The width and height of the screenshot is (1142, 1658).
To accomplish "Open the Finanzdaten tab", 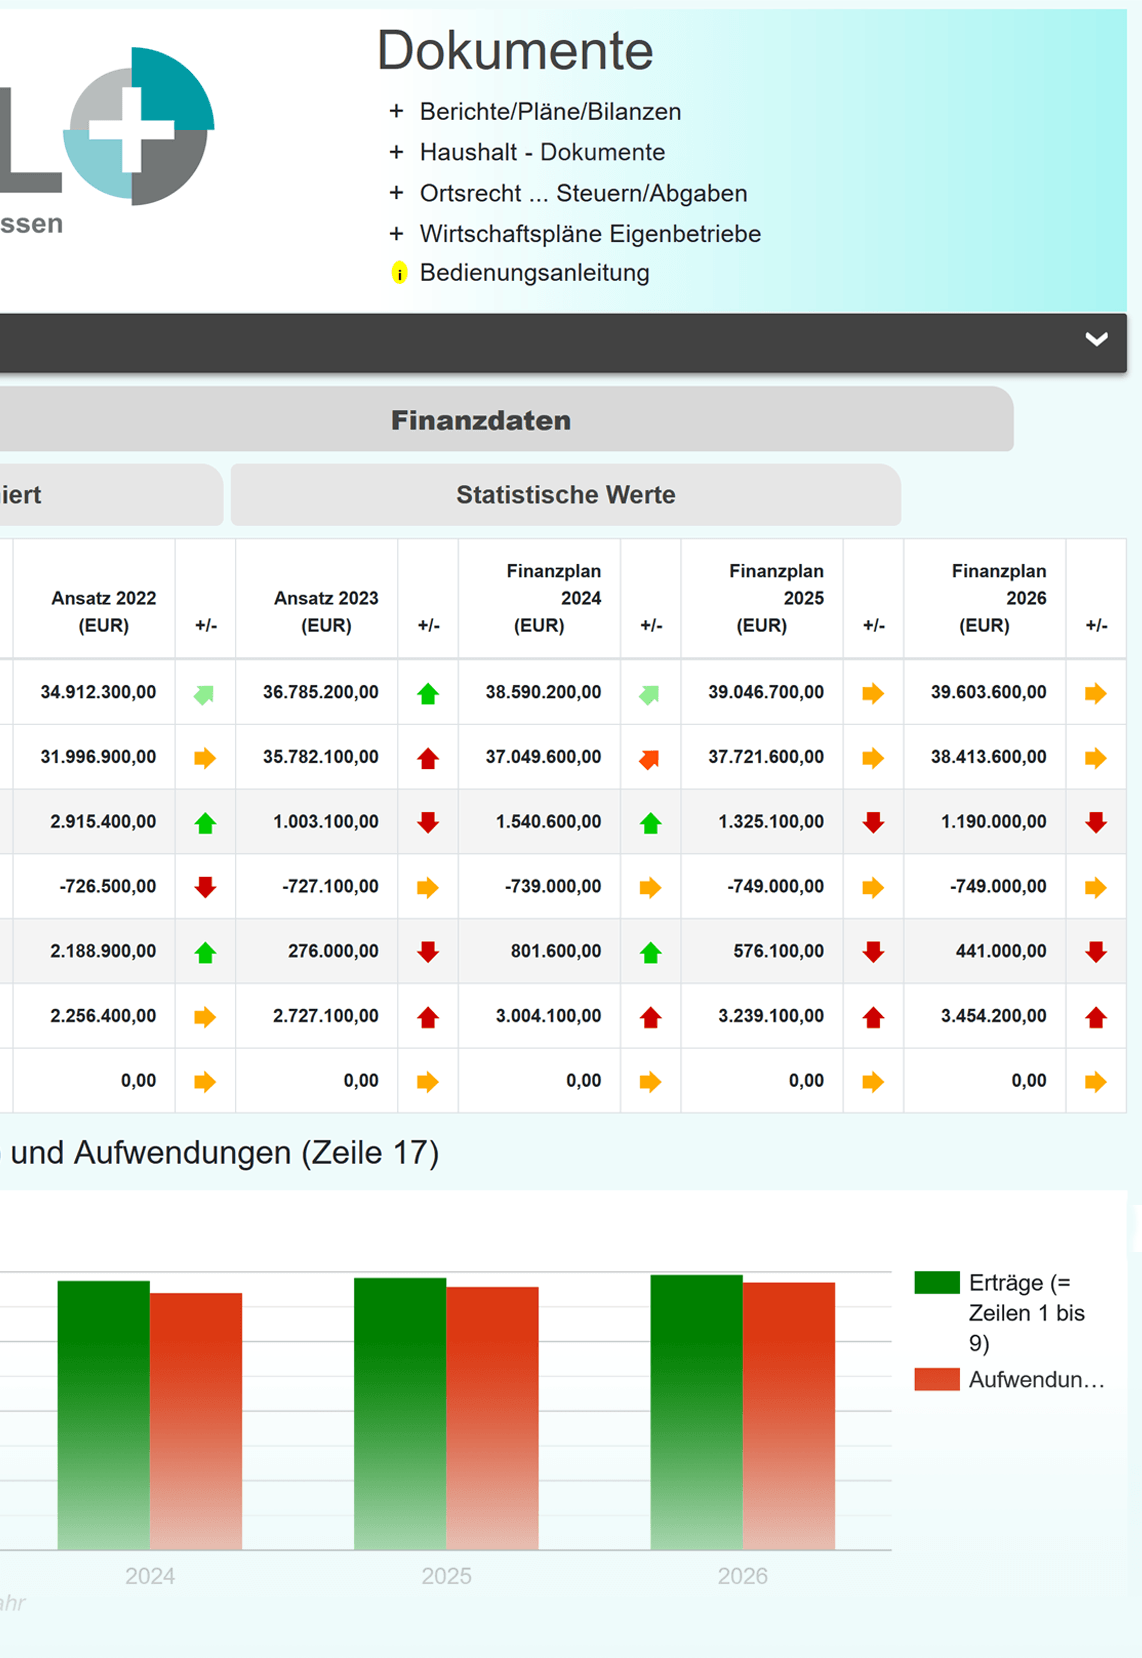I will pos(480,420).
